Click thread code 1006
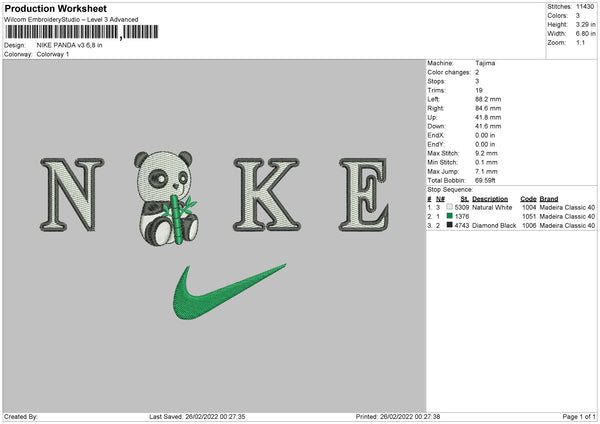Viewport: 600px width, 424px height. coord(529,225)
